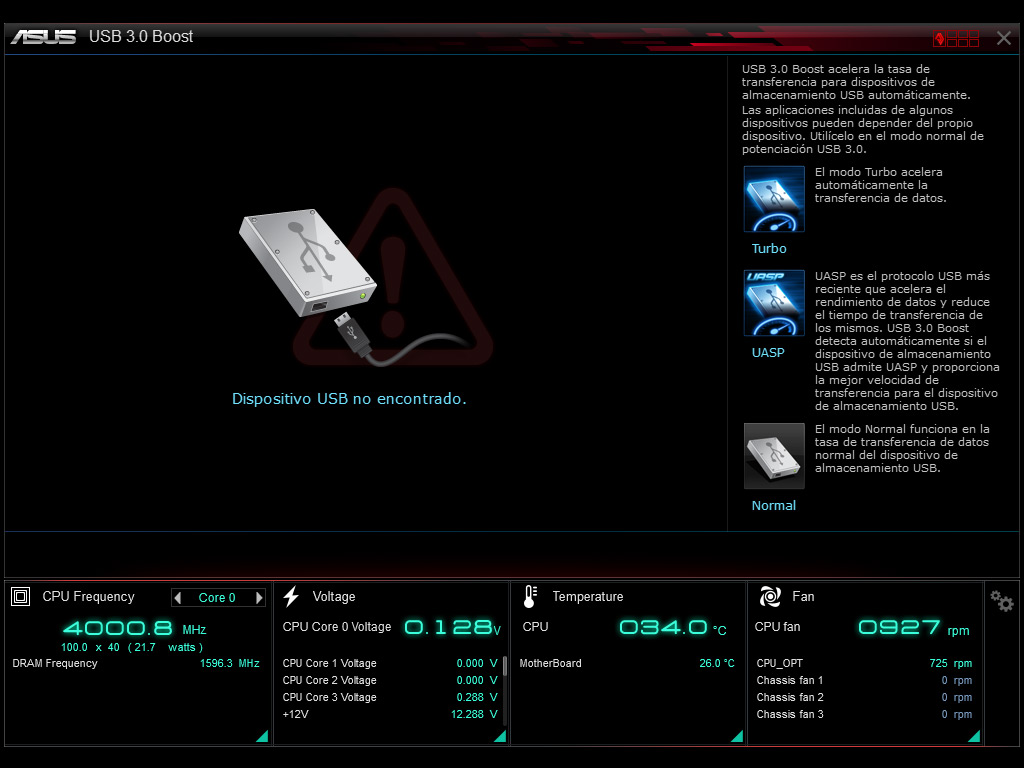Expand the Voltage panel corner triangle
The width and height of the screenshot is (1024, 768).
[x=500, y=736]
